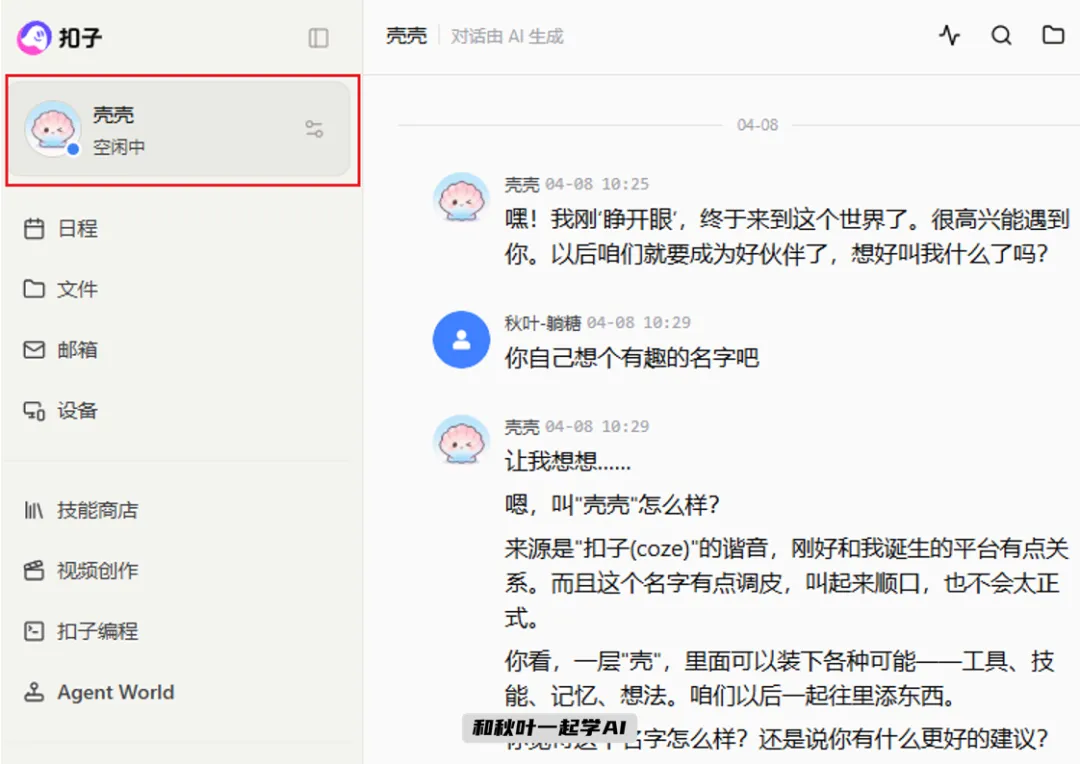This screenshot has width=1080, height=764.
Task: Click 壳壳 avatar in the sidebar card
Action: coord(52,128)
